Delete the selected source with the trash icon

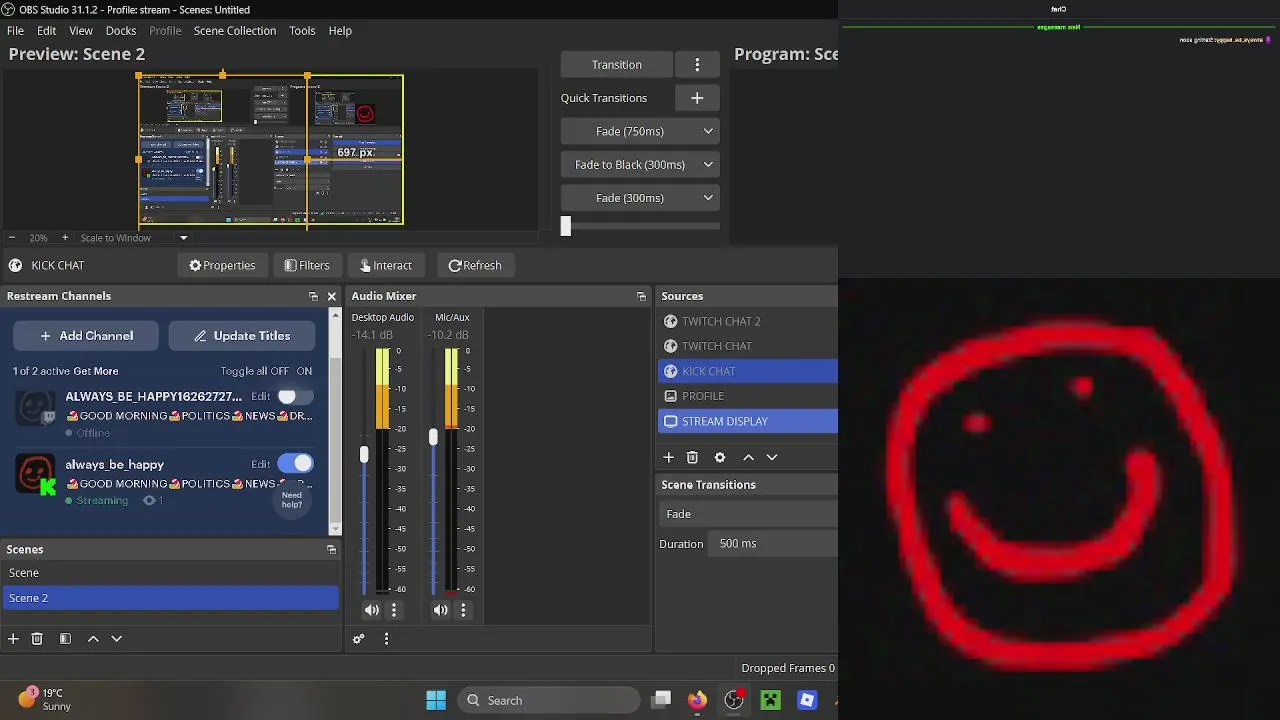point(692,457)
